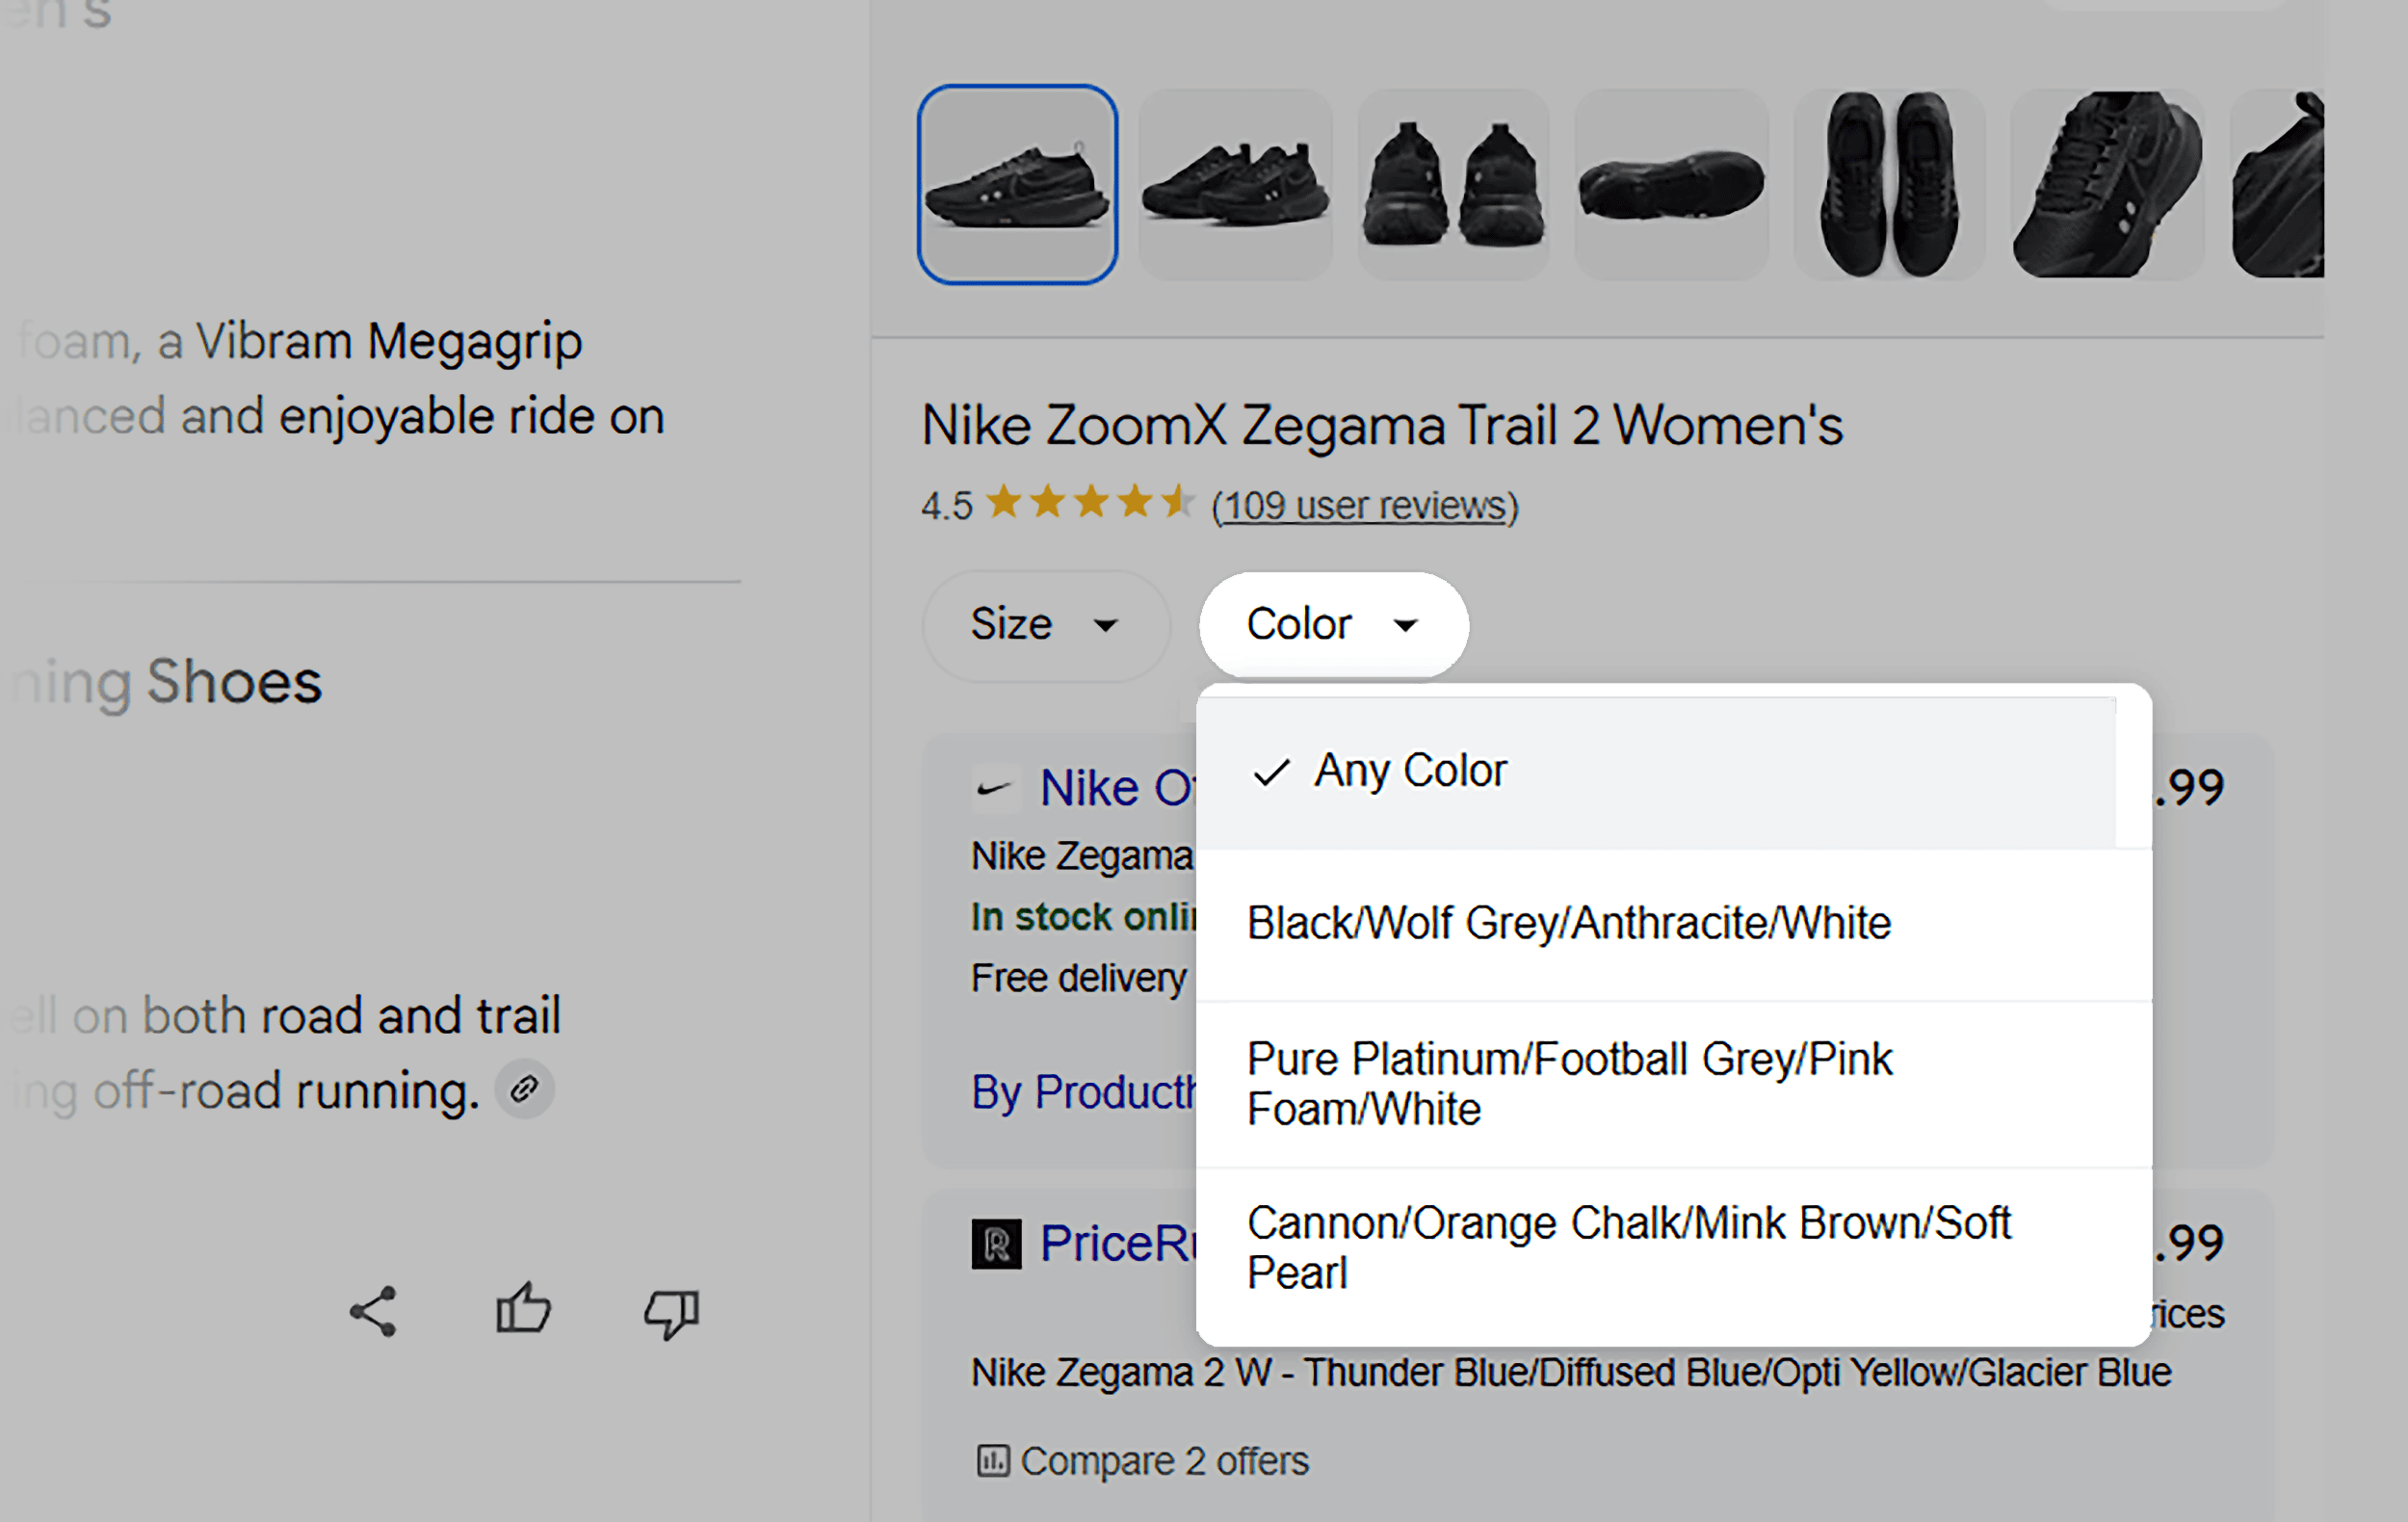Open the Size dropdown
This screenshot has width=2408, height=1522.
click(1045, 625)
